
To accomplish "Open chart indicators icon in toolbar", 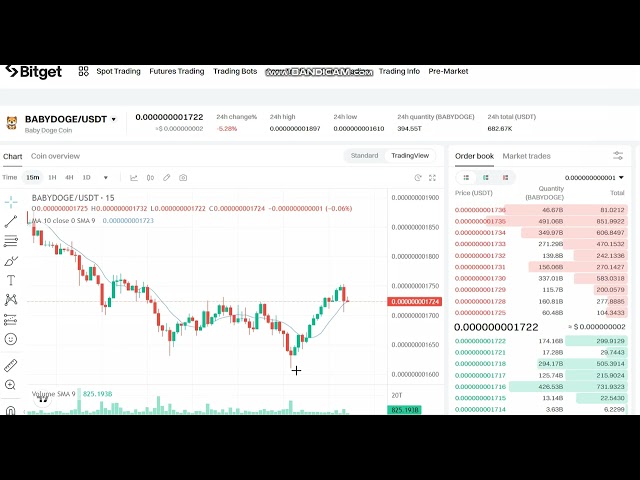I will (133, 178).
